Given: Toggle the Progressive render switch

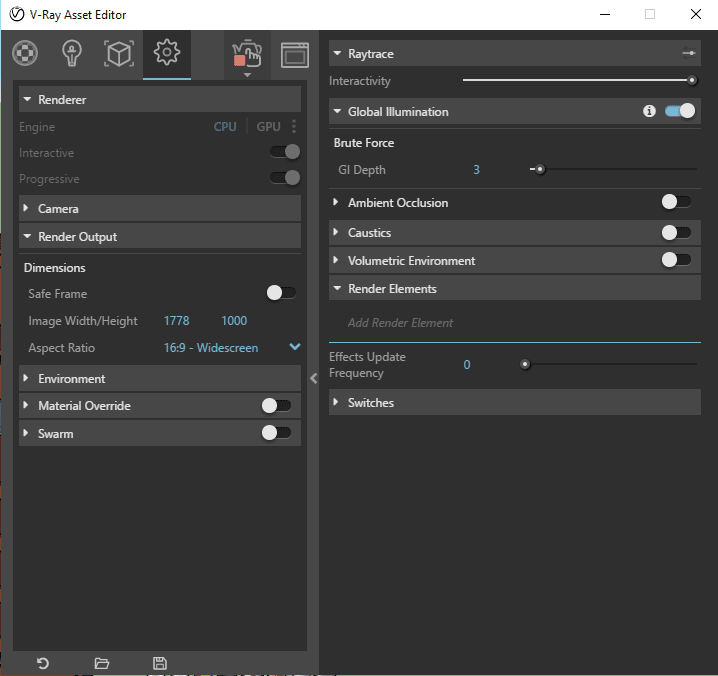Looking at the screenshot, I should pos(285,178).
